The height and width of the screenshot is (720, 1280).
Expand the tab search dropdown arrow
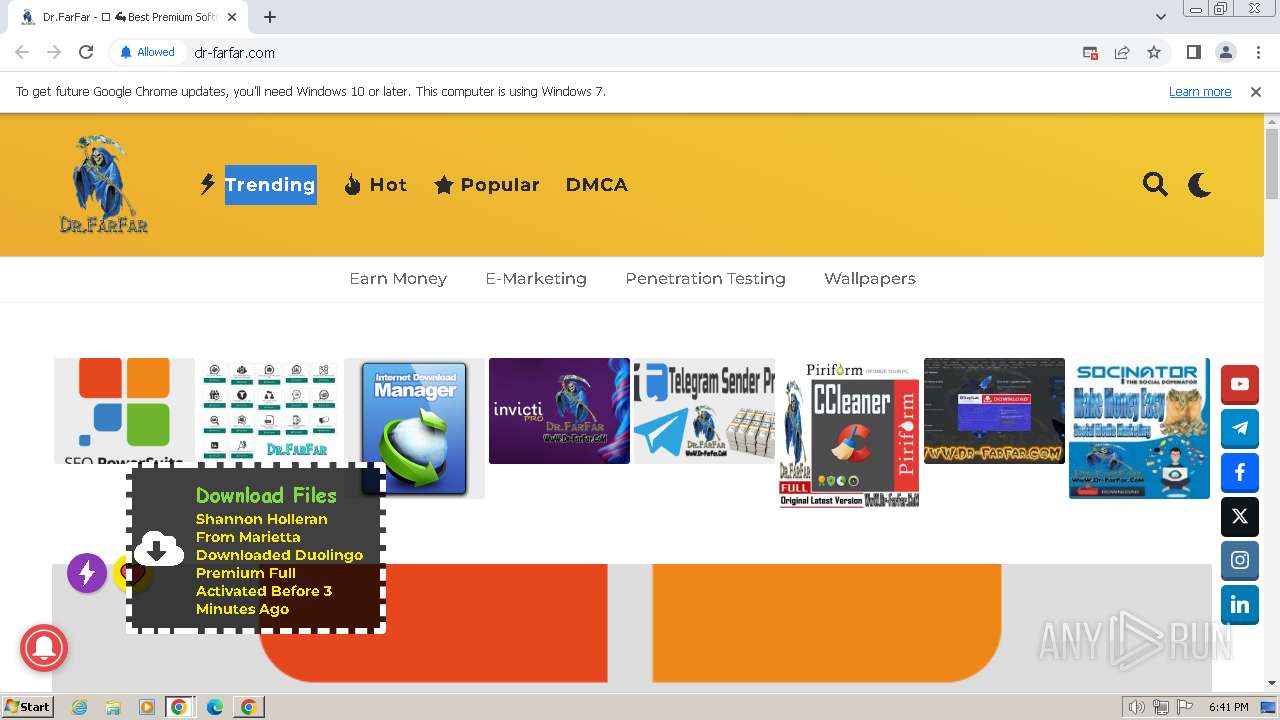1160,17
